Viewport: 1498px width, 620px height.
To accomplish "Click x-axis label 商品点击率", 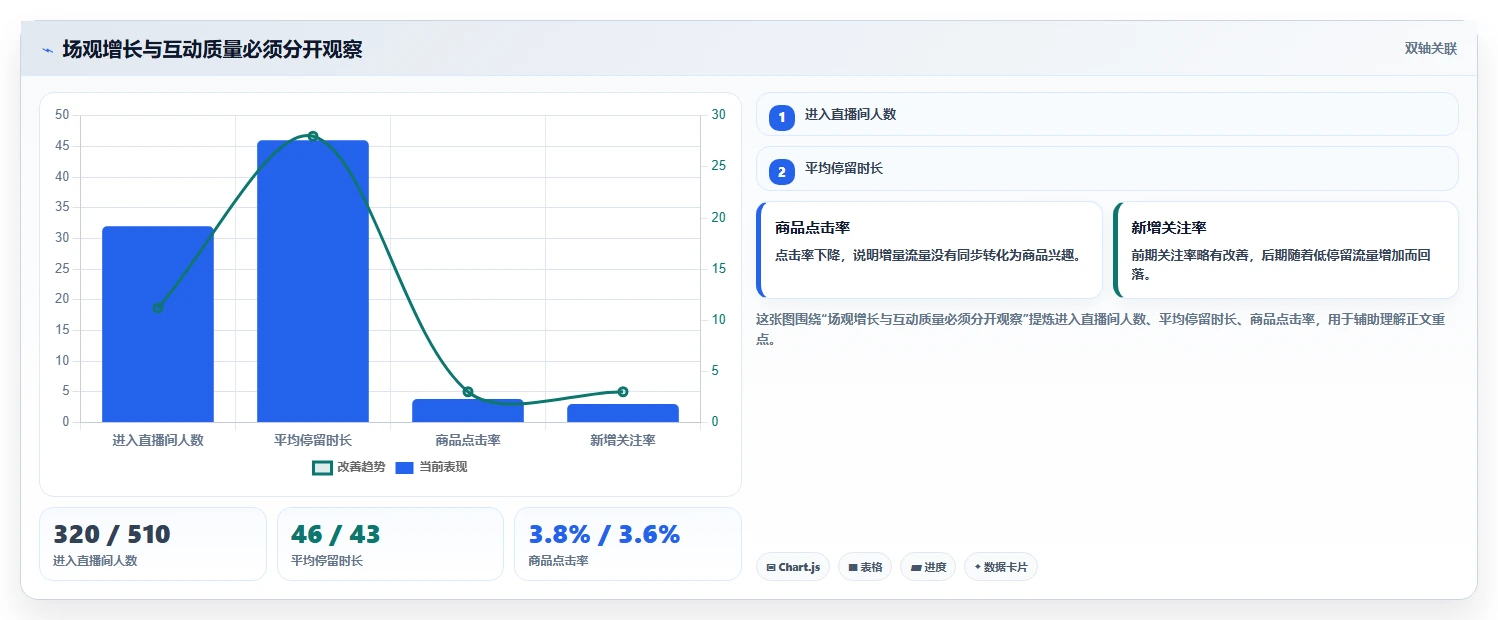I will point(468,440).
